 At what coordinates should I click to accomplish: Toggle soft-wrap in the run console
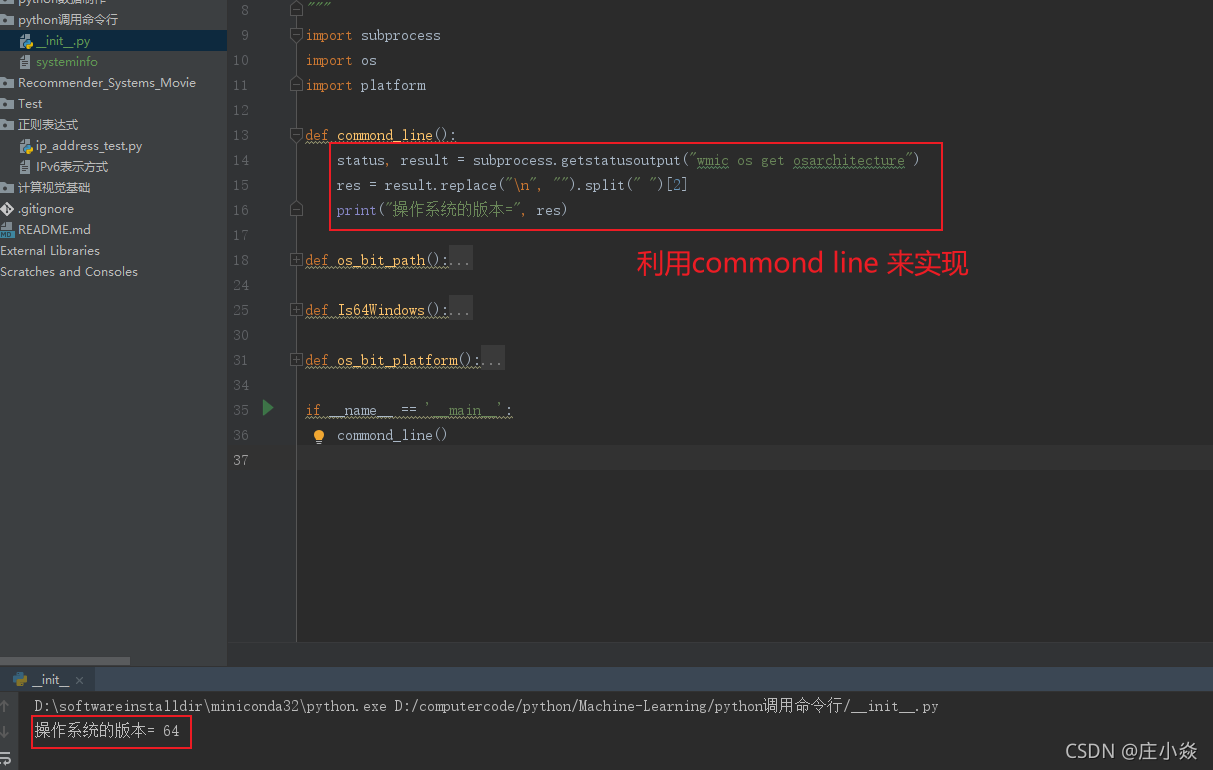point(6,758)
